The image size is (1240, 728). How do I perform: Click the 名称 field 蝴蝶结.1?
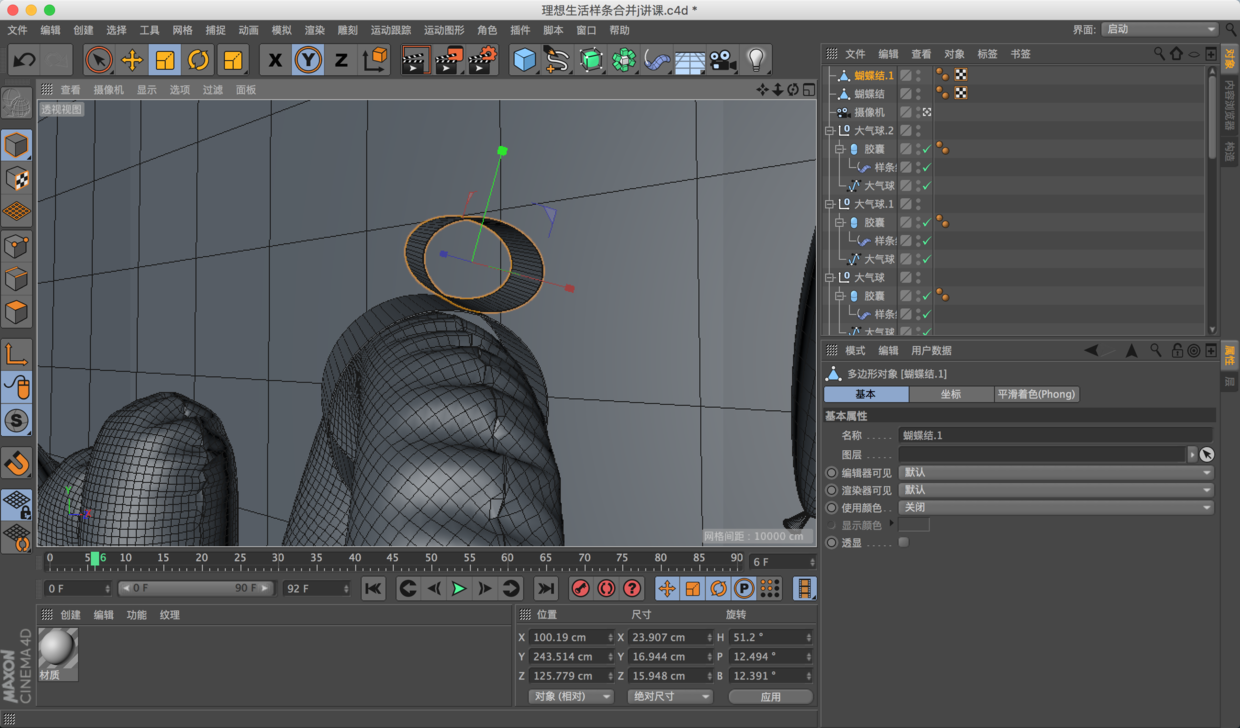pyautogui.click(x=1056, y=435)
